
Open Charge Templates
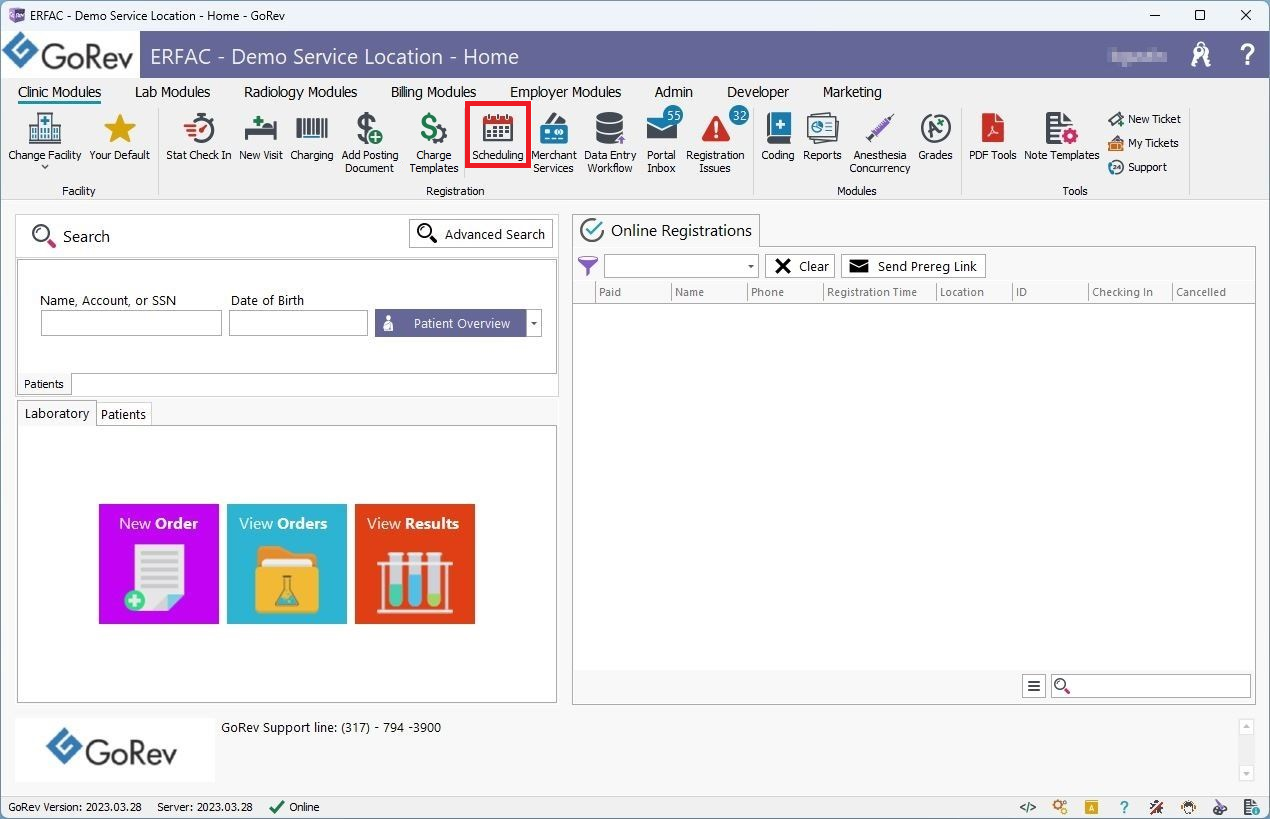pyautogui.click(x=433, y=143)
